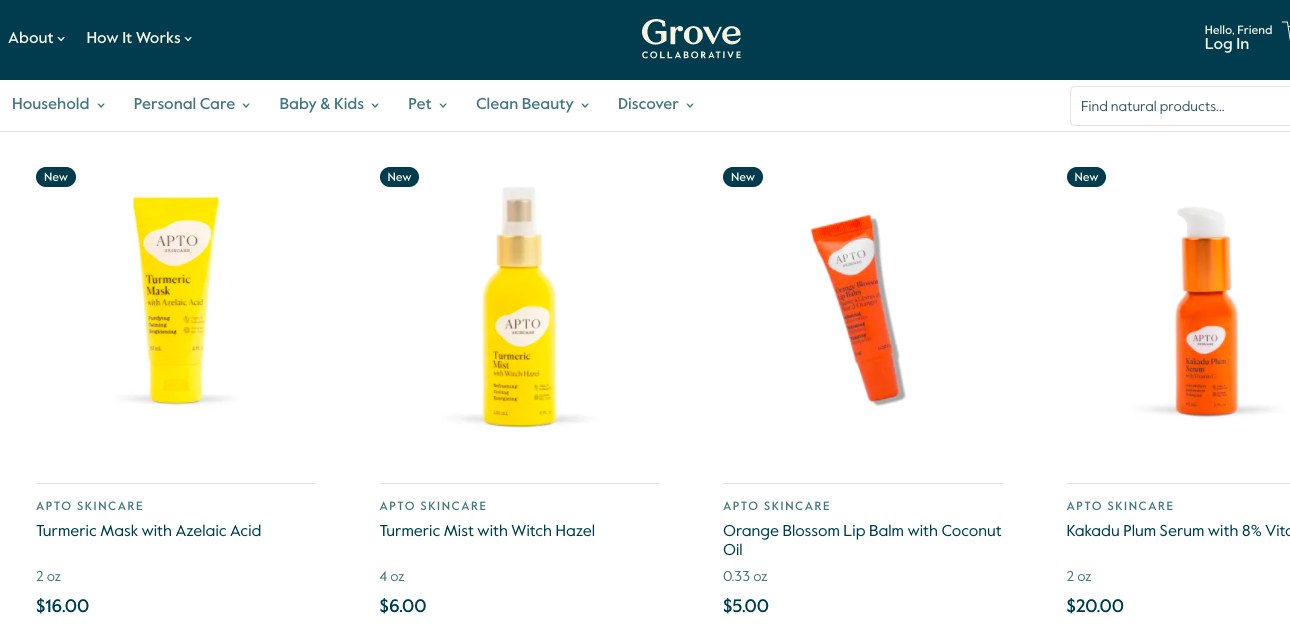The height and width of the screenshot is (626, 1290).
Task: Open the Personal Care menu
Action: (x=192, y=104)
